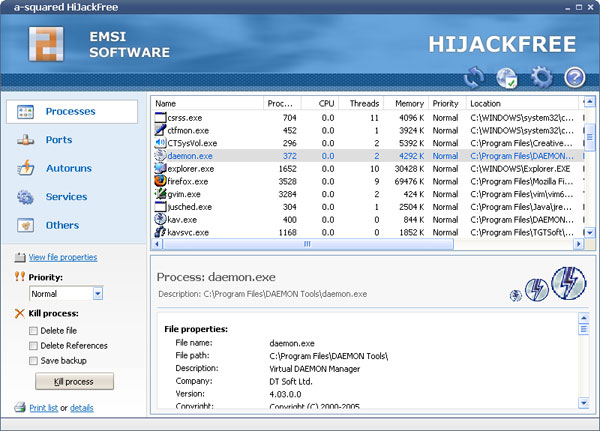Select the gvim.exe process name
Viewport: 600px width, 431px height.
pyautogui.click(x=184, y=194)
